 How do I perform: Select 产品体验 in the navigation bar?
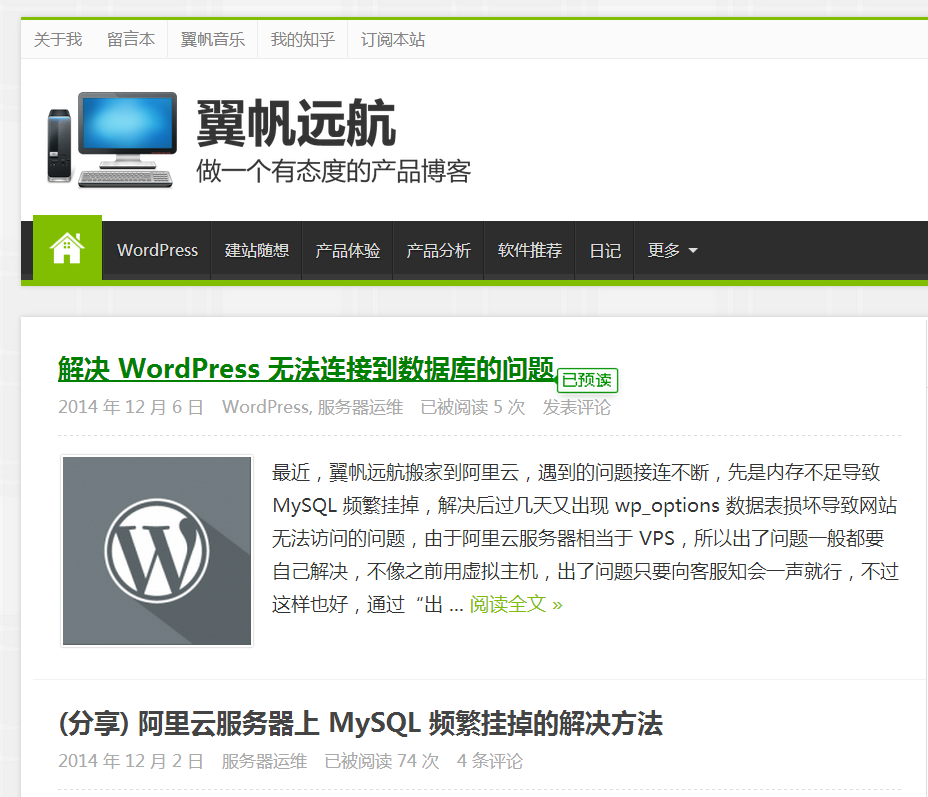[348, 250]
